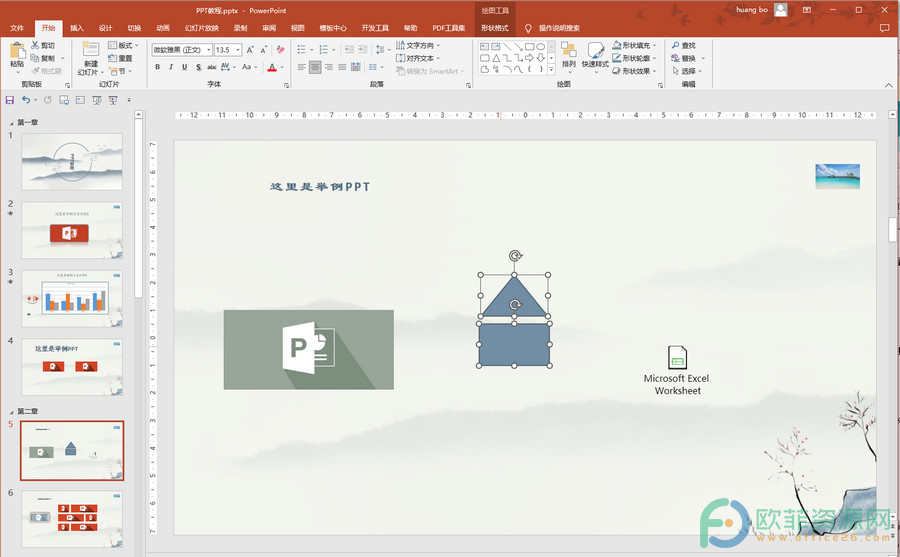Toggle underline formatting

tap(184, 67)
